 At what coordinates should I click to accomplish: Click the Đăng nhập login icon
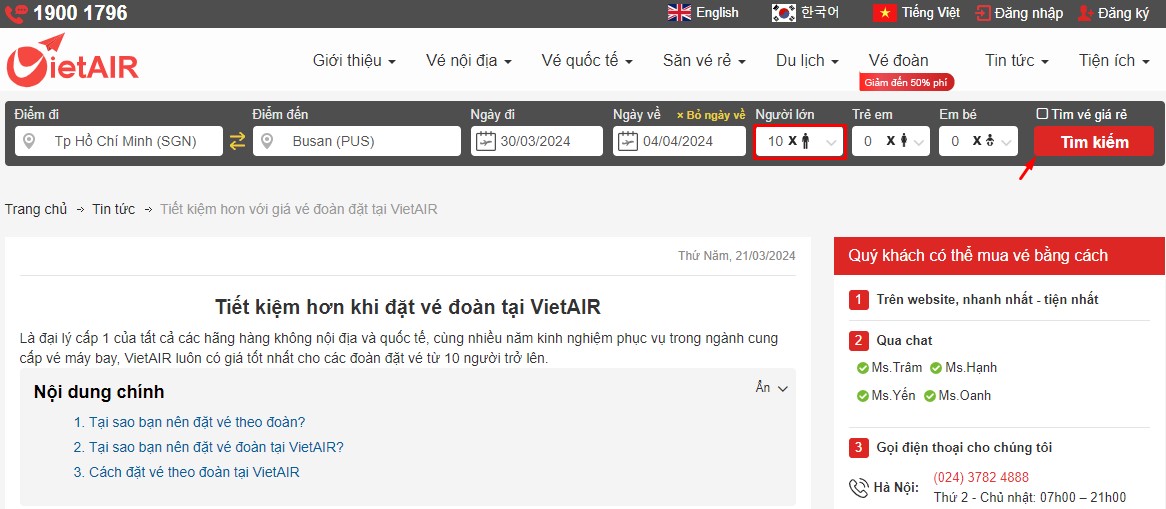pyautogui.click(x=983, y=13)
